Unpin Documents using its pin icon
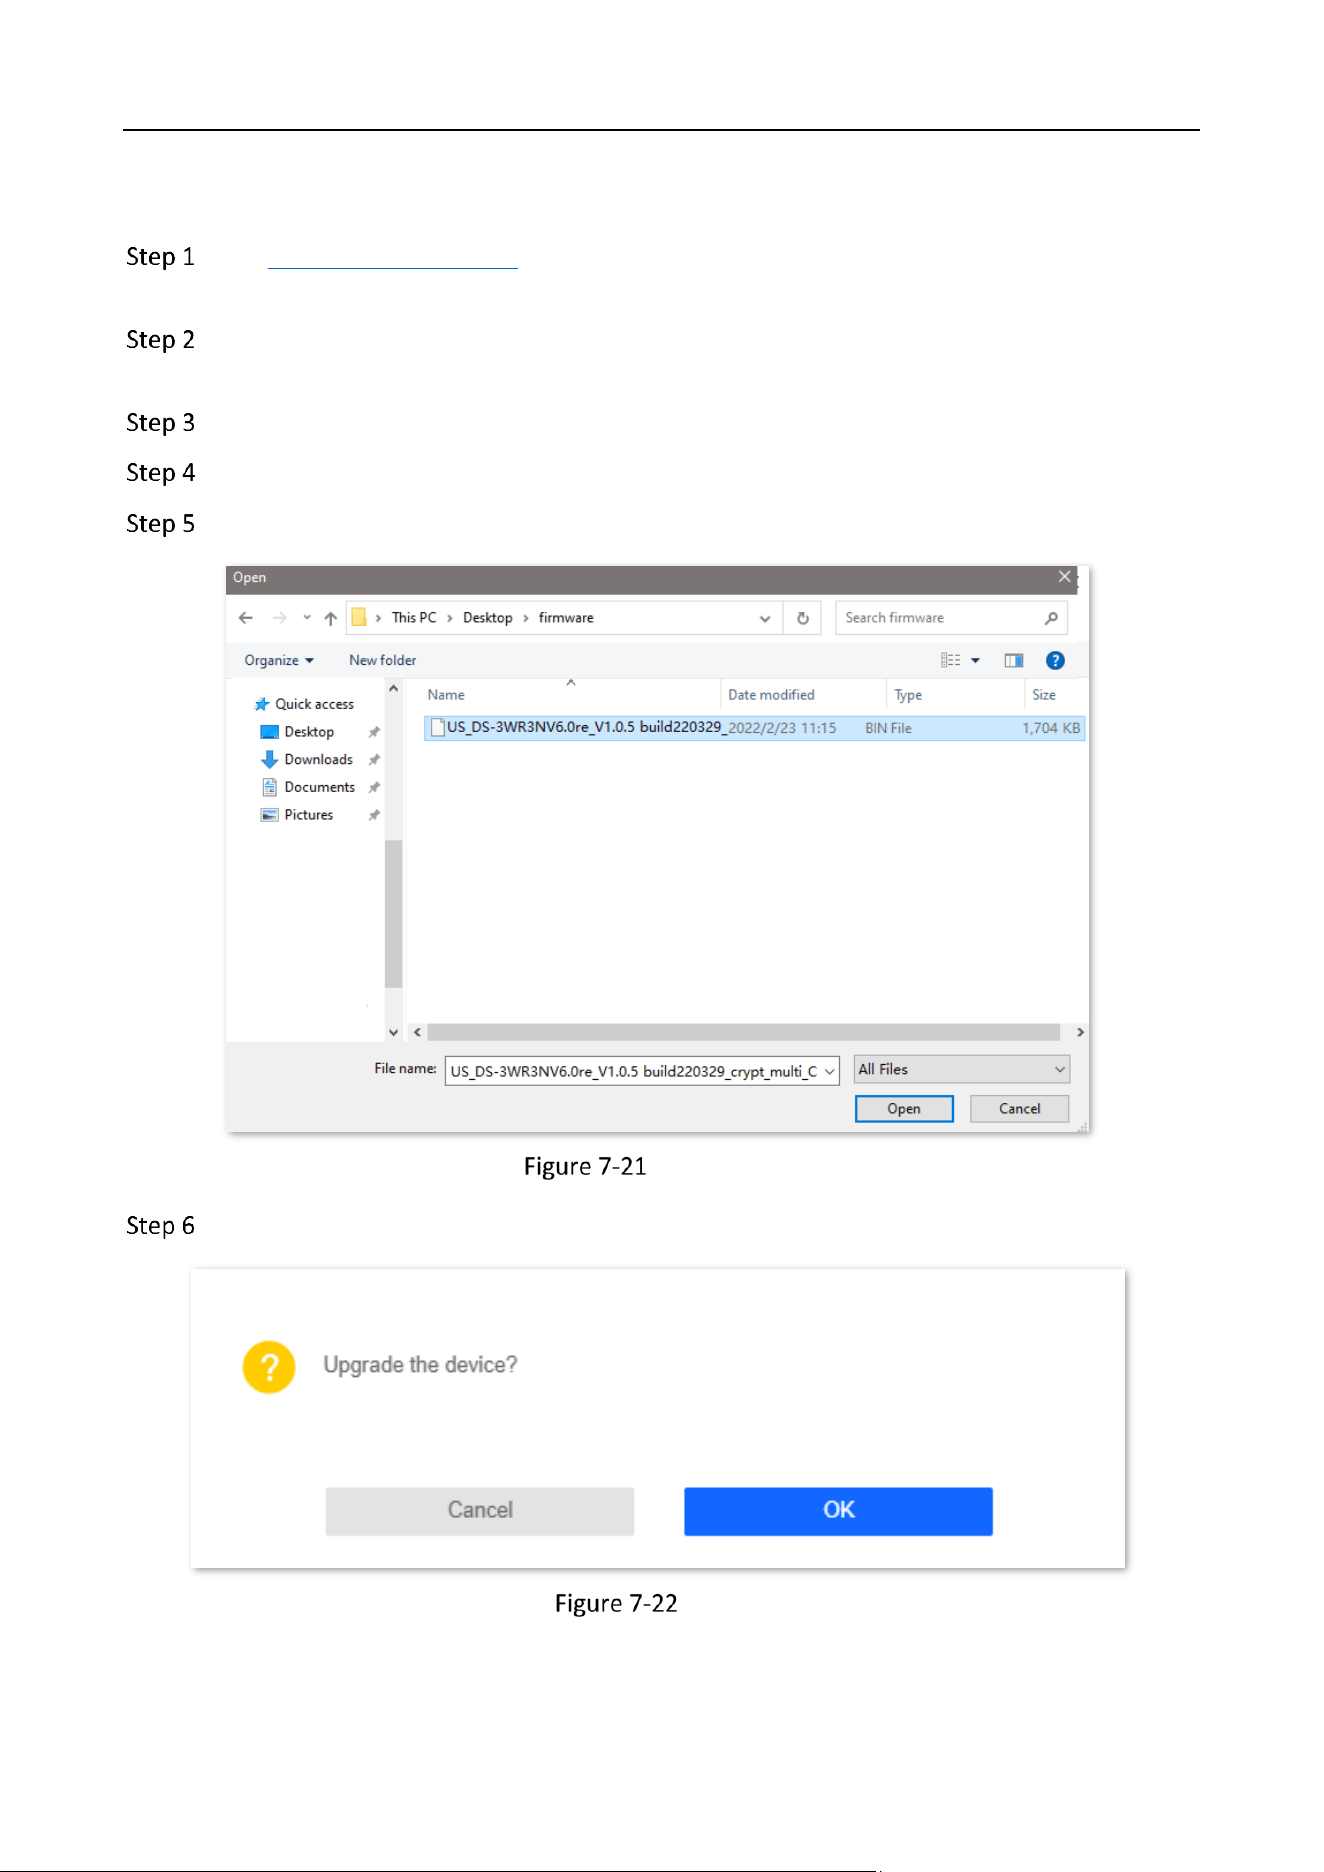Viewport: 1324px width, 1872px height. click(x=374, y=787)
